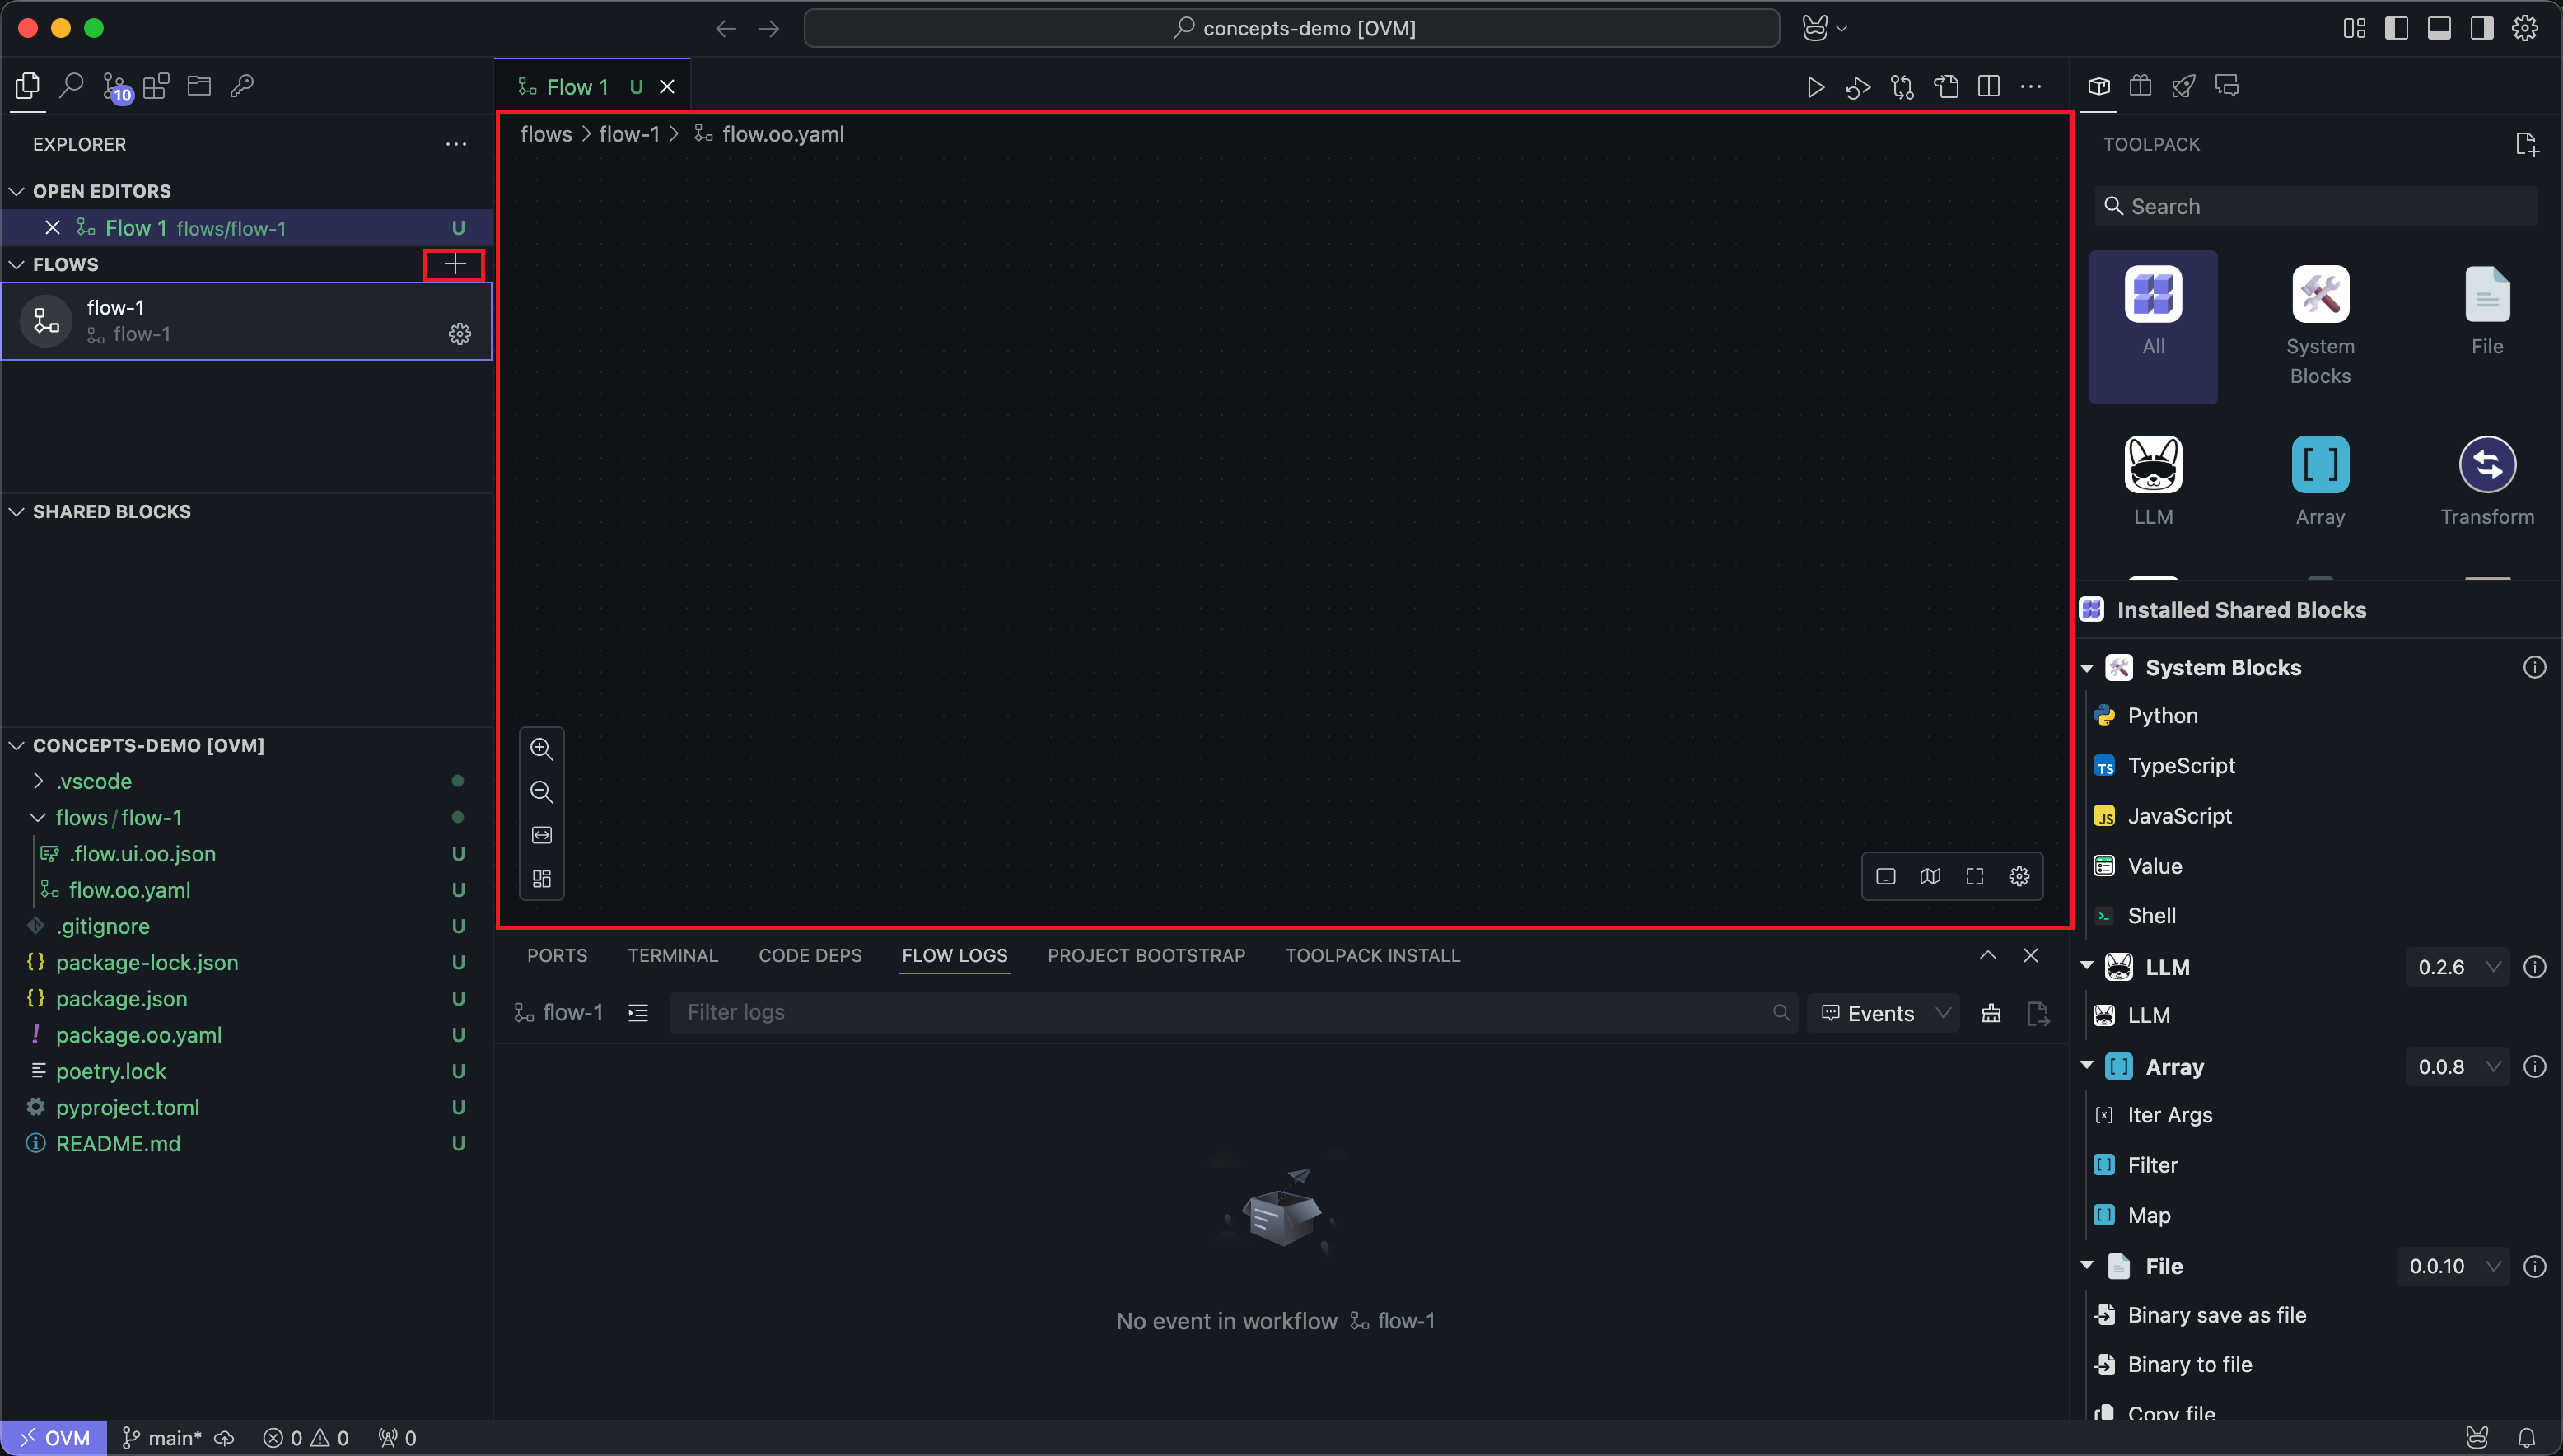Click the plus icon beside FLOWS
The width and height of the screenshot is (2563, 1456).
(x=455, y=264)
